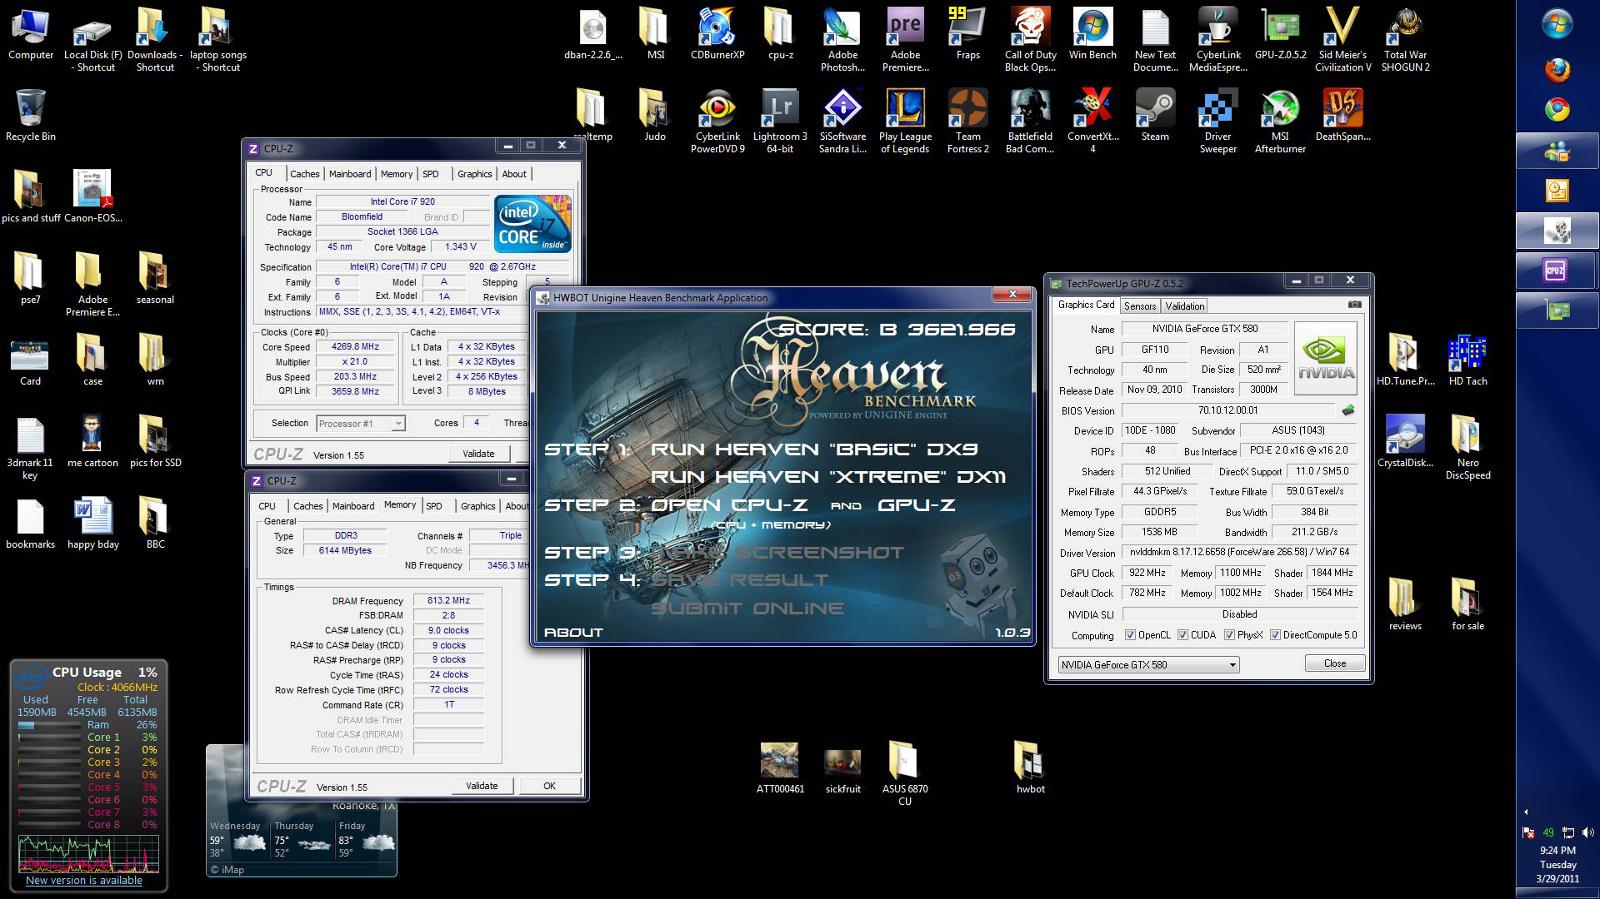The height and width of the screenshot is (899, 1600).
Task: Click GPU-Z screenshot camera icon
Action: pyautogui.click(x=1354, y=304)
